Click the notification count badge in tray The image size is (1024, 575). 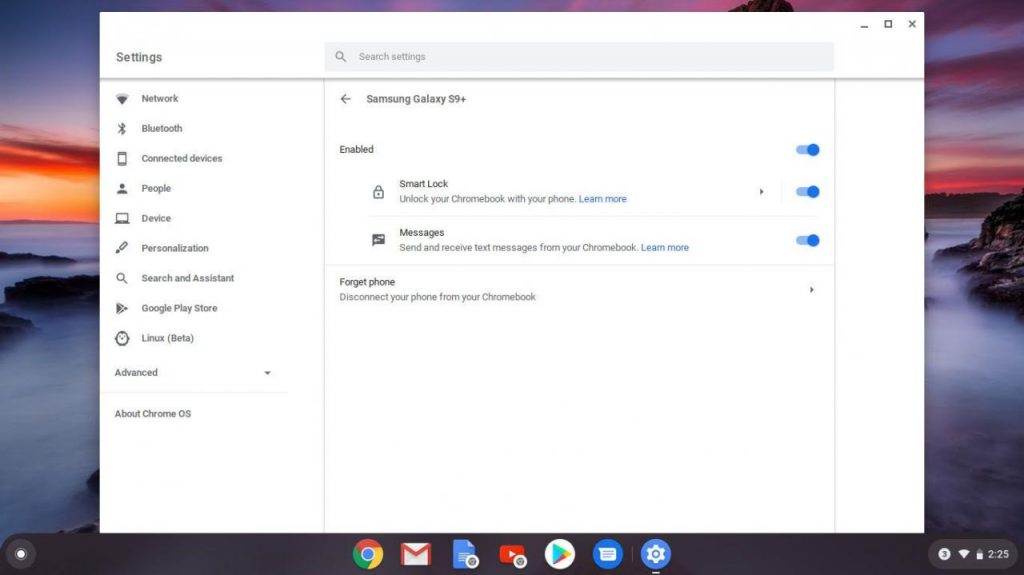point(944,554)
